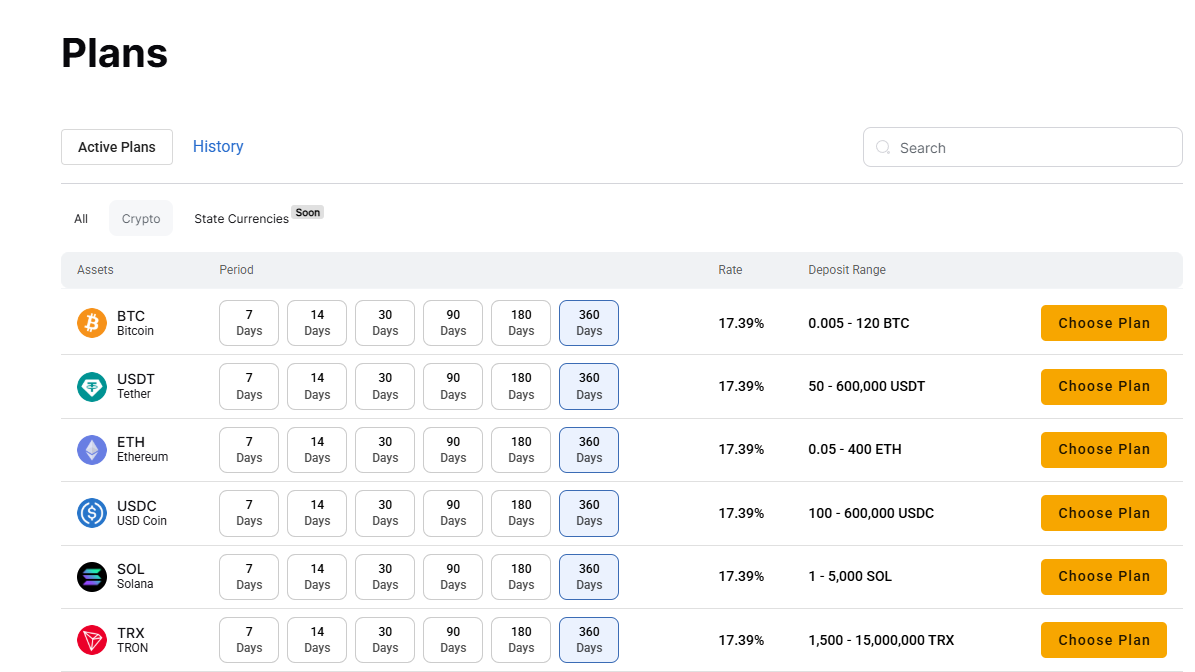
Task: Click the search magnifier icon
Action: click(x=883, y=148)
